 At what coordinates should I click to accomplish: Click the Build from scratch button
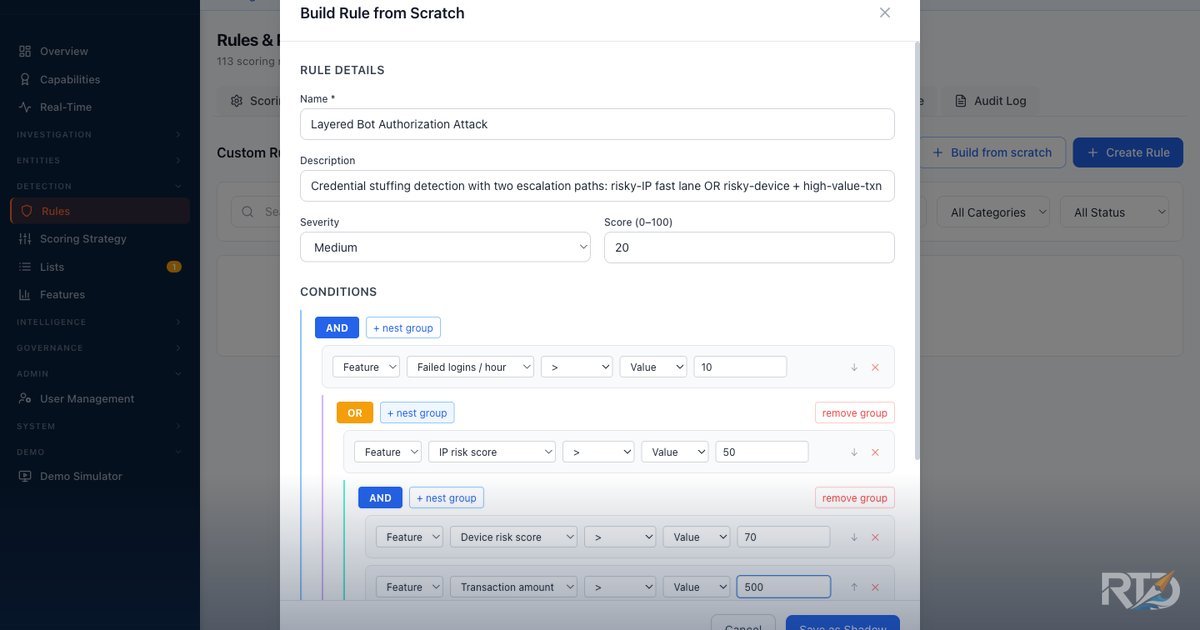tap(992, 152)
